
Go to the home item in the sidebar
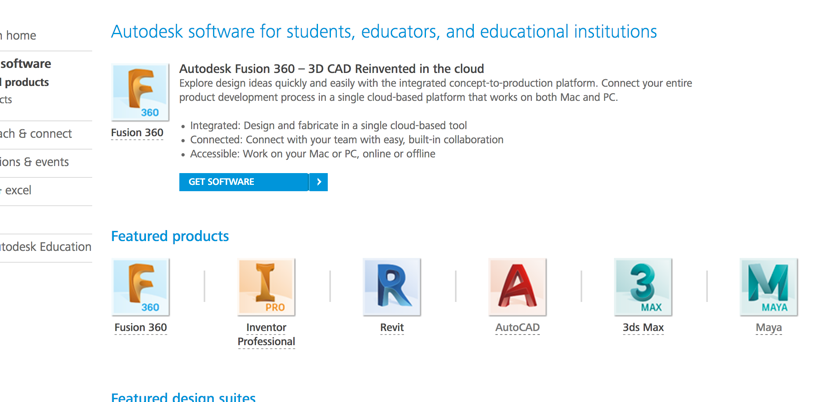click(x=18, y=36)
